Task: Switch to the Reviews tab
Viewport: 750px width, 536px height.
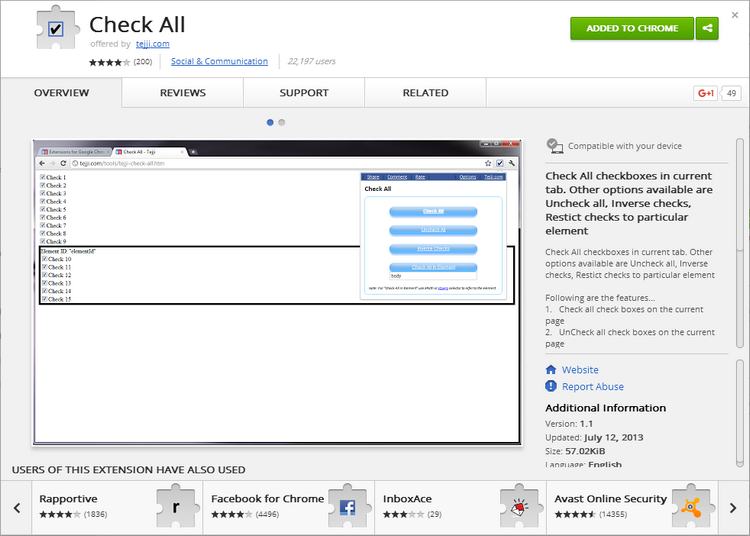Action: pos(183,93)
